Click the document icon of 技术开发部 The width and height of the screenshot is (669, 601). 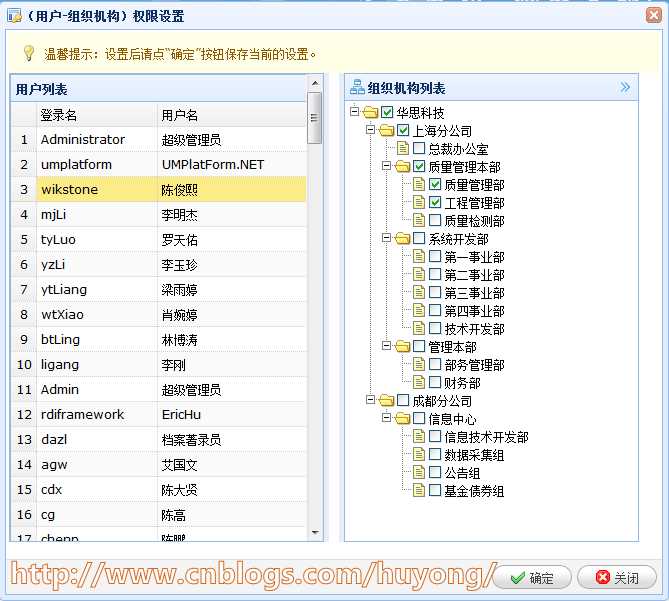tap(419, 328)
